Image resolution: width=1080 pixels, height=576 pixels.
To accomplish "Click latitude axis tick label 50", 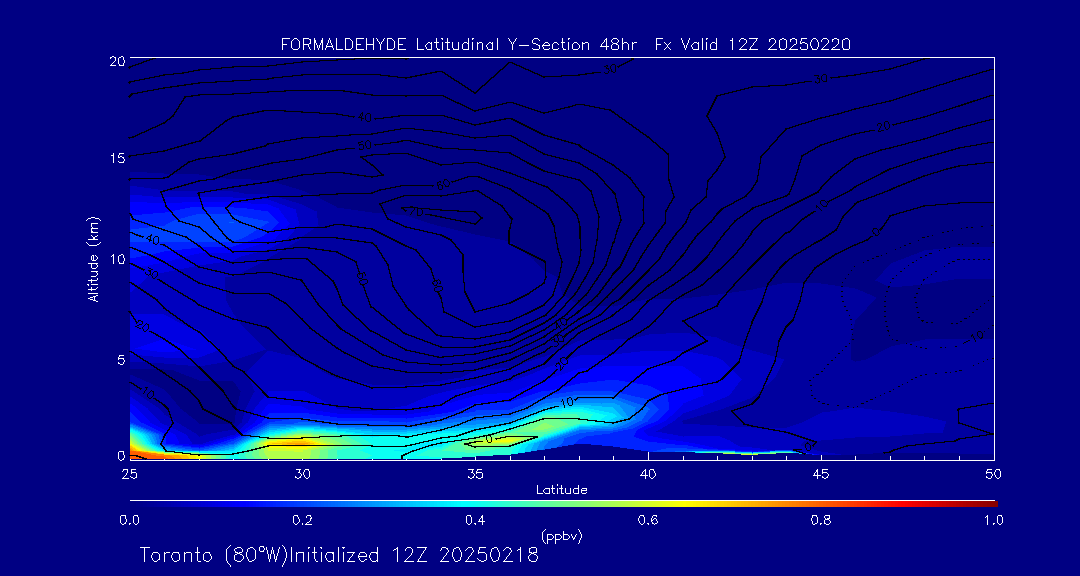I will pos(994,473).
